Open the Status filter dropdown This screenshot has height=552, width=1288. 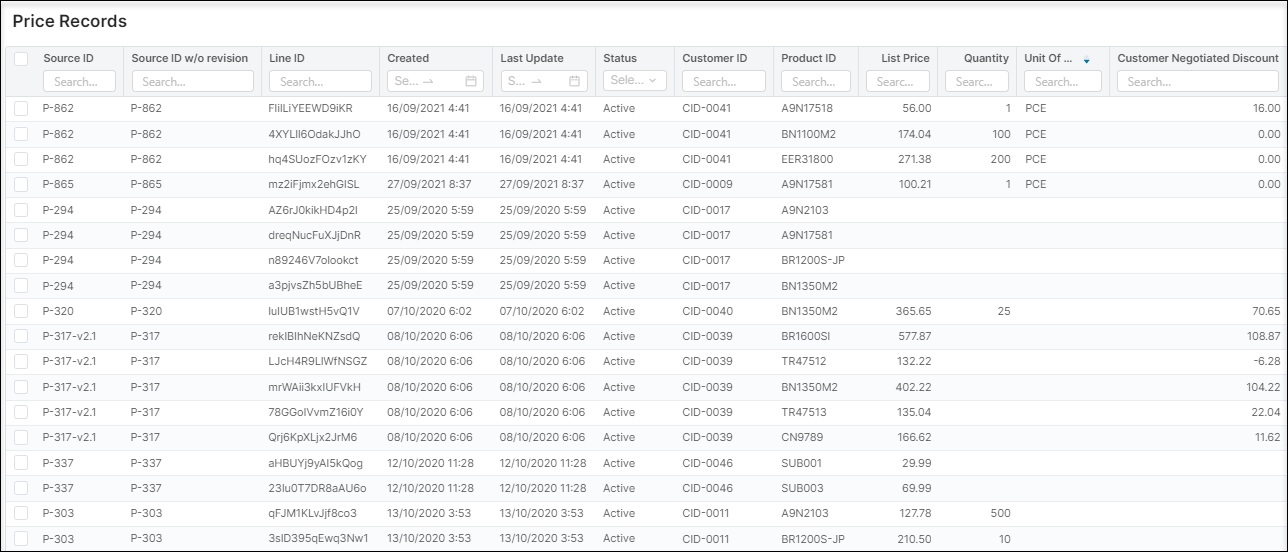pyautogui.click(x=635, y=81)
